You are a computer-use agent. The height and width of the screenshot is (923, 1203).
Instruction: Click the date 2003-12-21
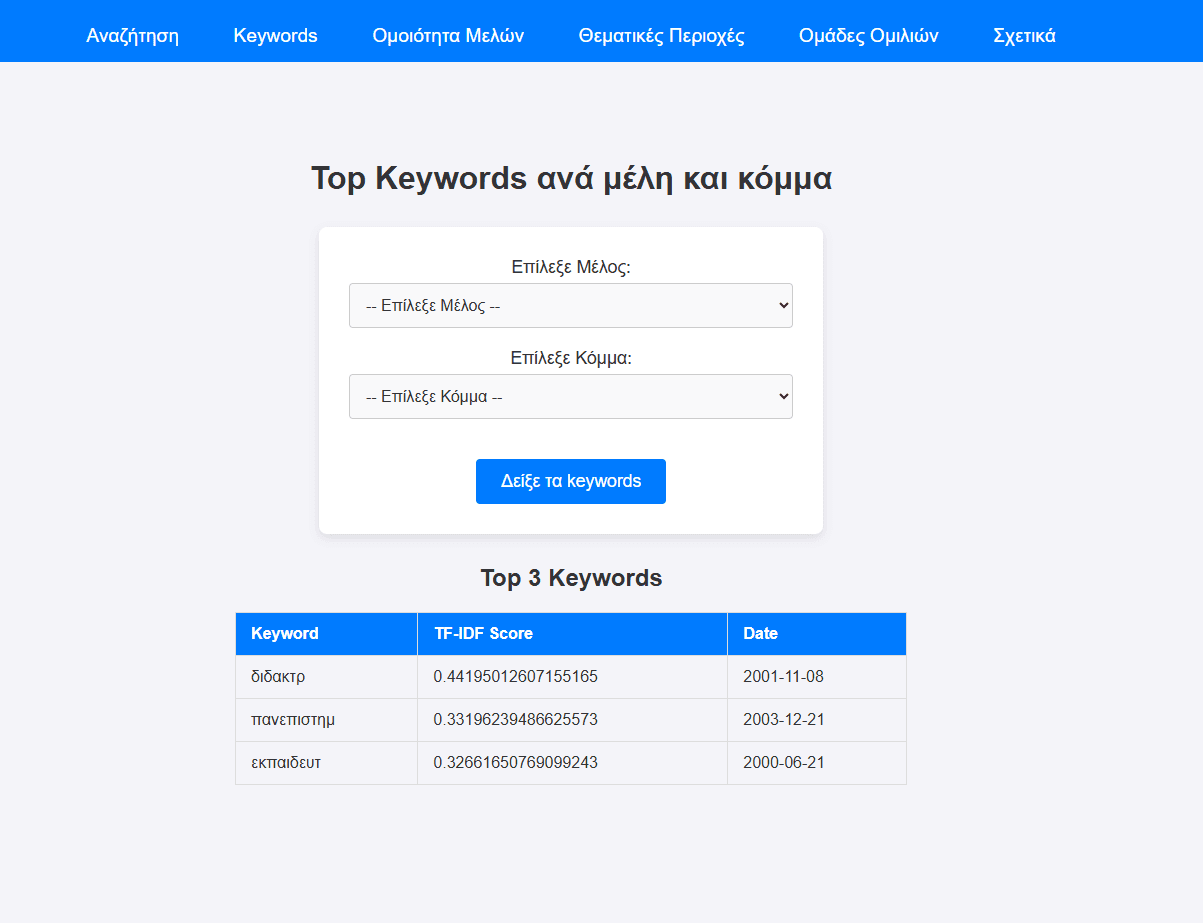point(784,720)
